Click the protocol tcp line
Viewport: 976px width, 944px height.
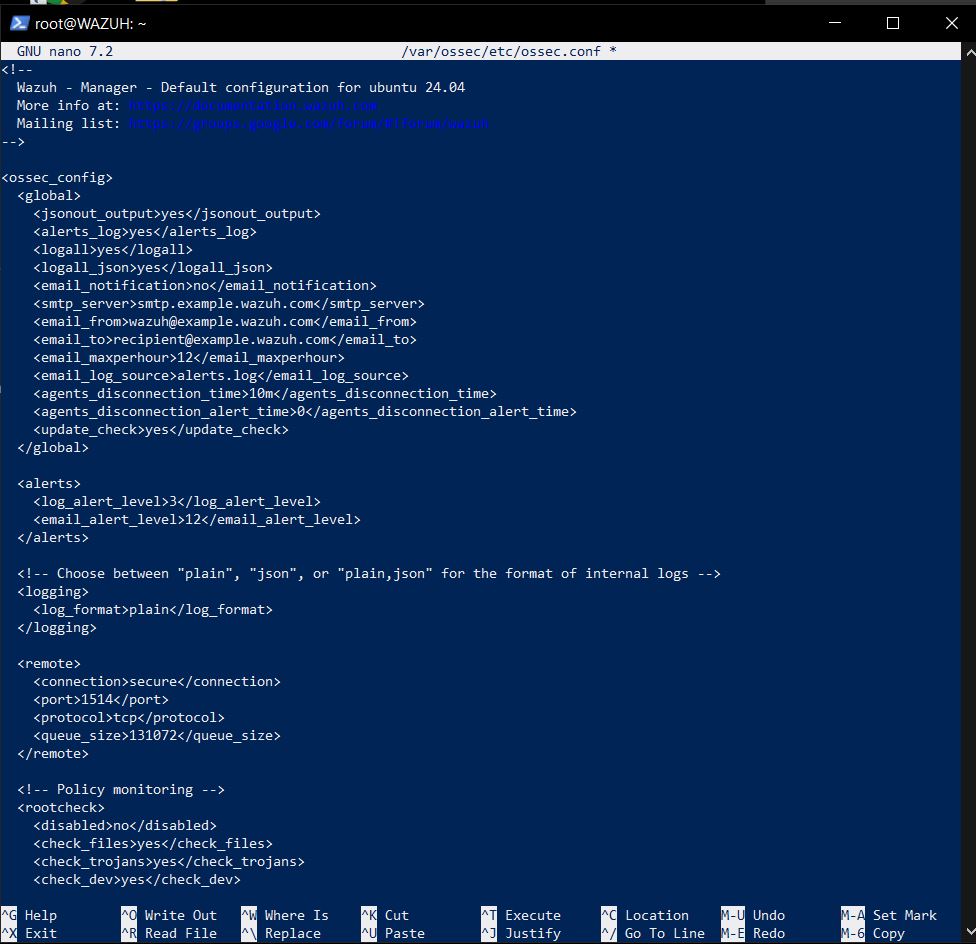tap(129, 718)
